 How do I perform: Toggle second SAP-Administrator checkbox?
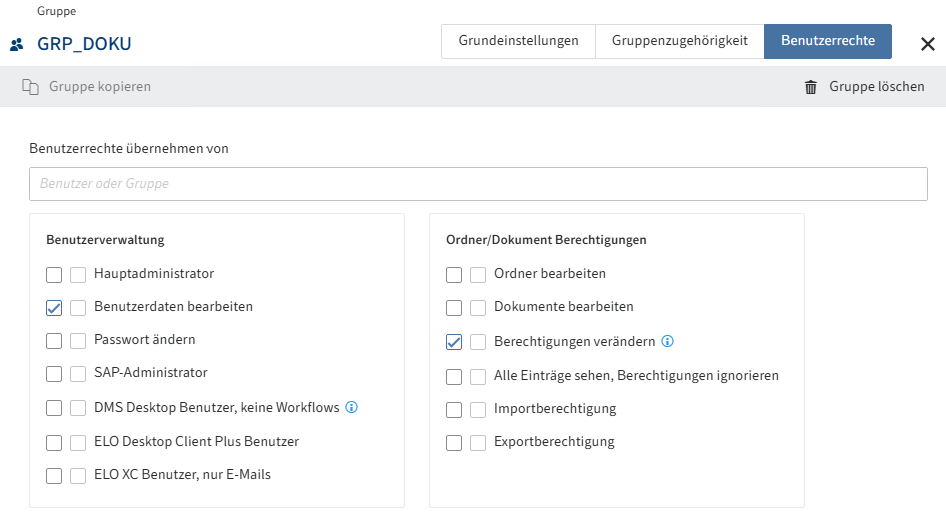(x=78, y=374)
